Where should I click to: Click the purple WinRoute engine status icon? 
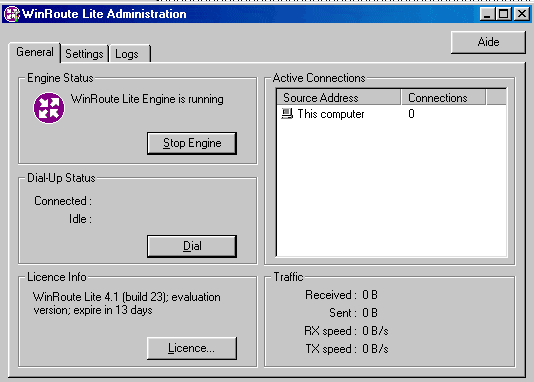49,108
